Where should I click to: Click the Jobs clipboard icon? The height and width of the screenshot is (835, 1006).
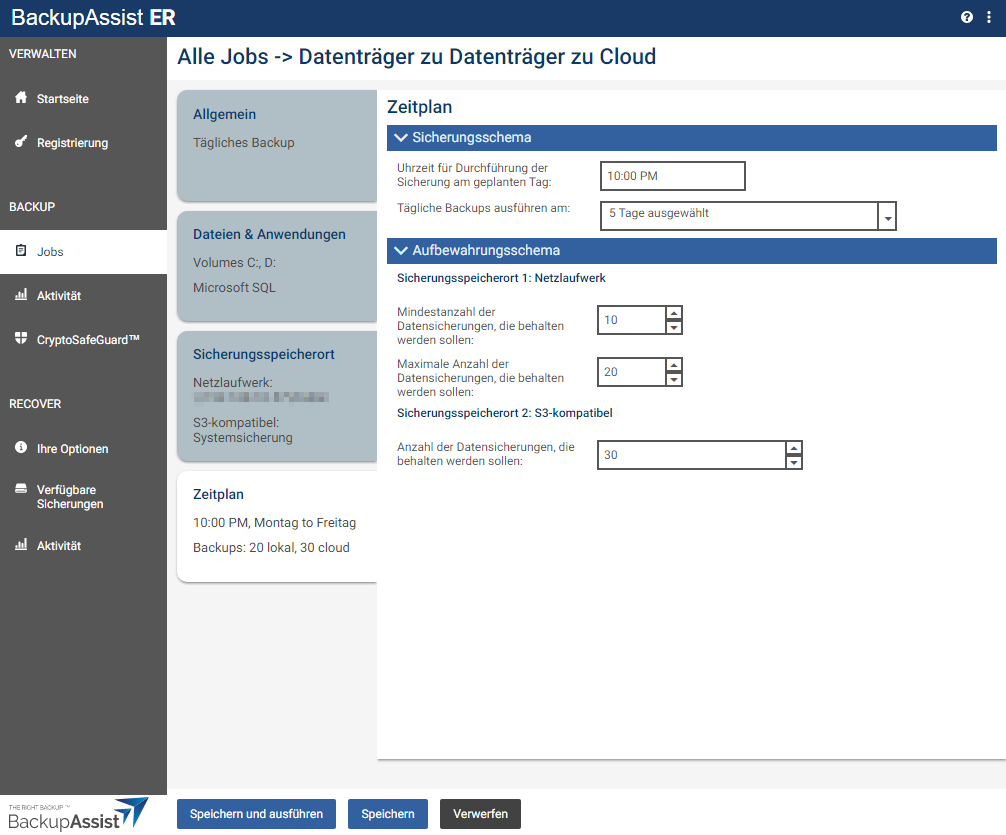point(21,251)
